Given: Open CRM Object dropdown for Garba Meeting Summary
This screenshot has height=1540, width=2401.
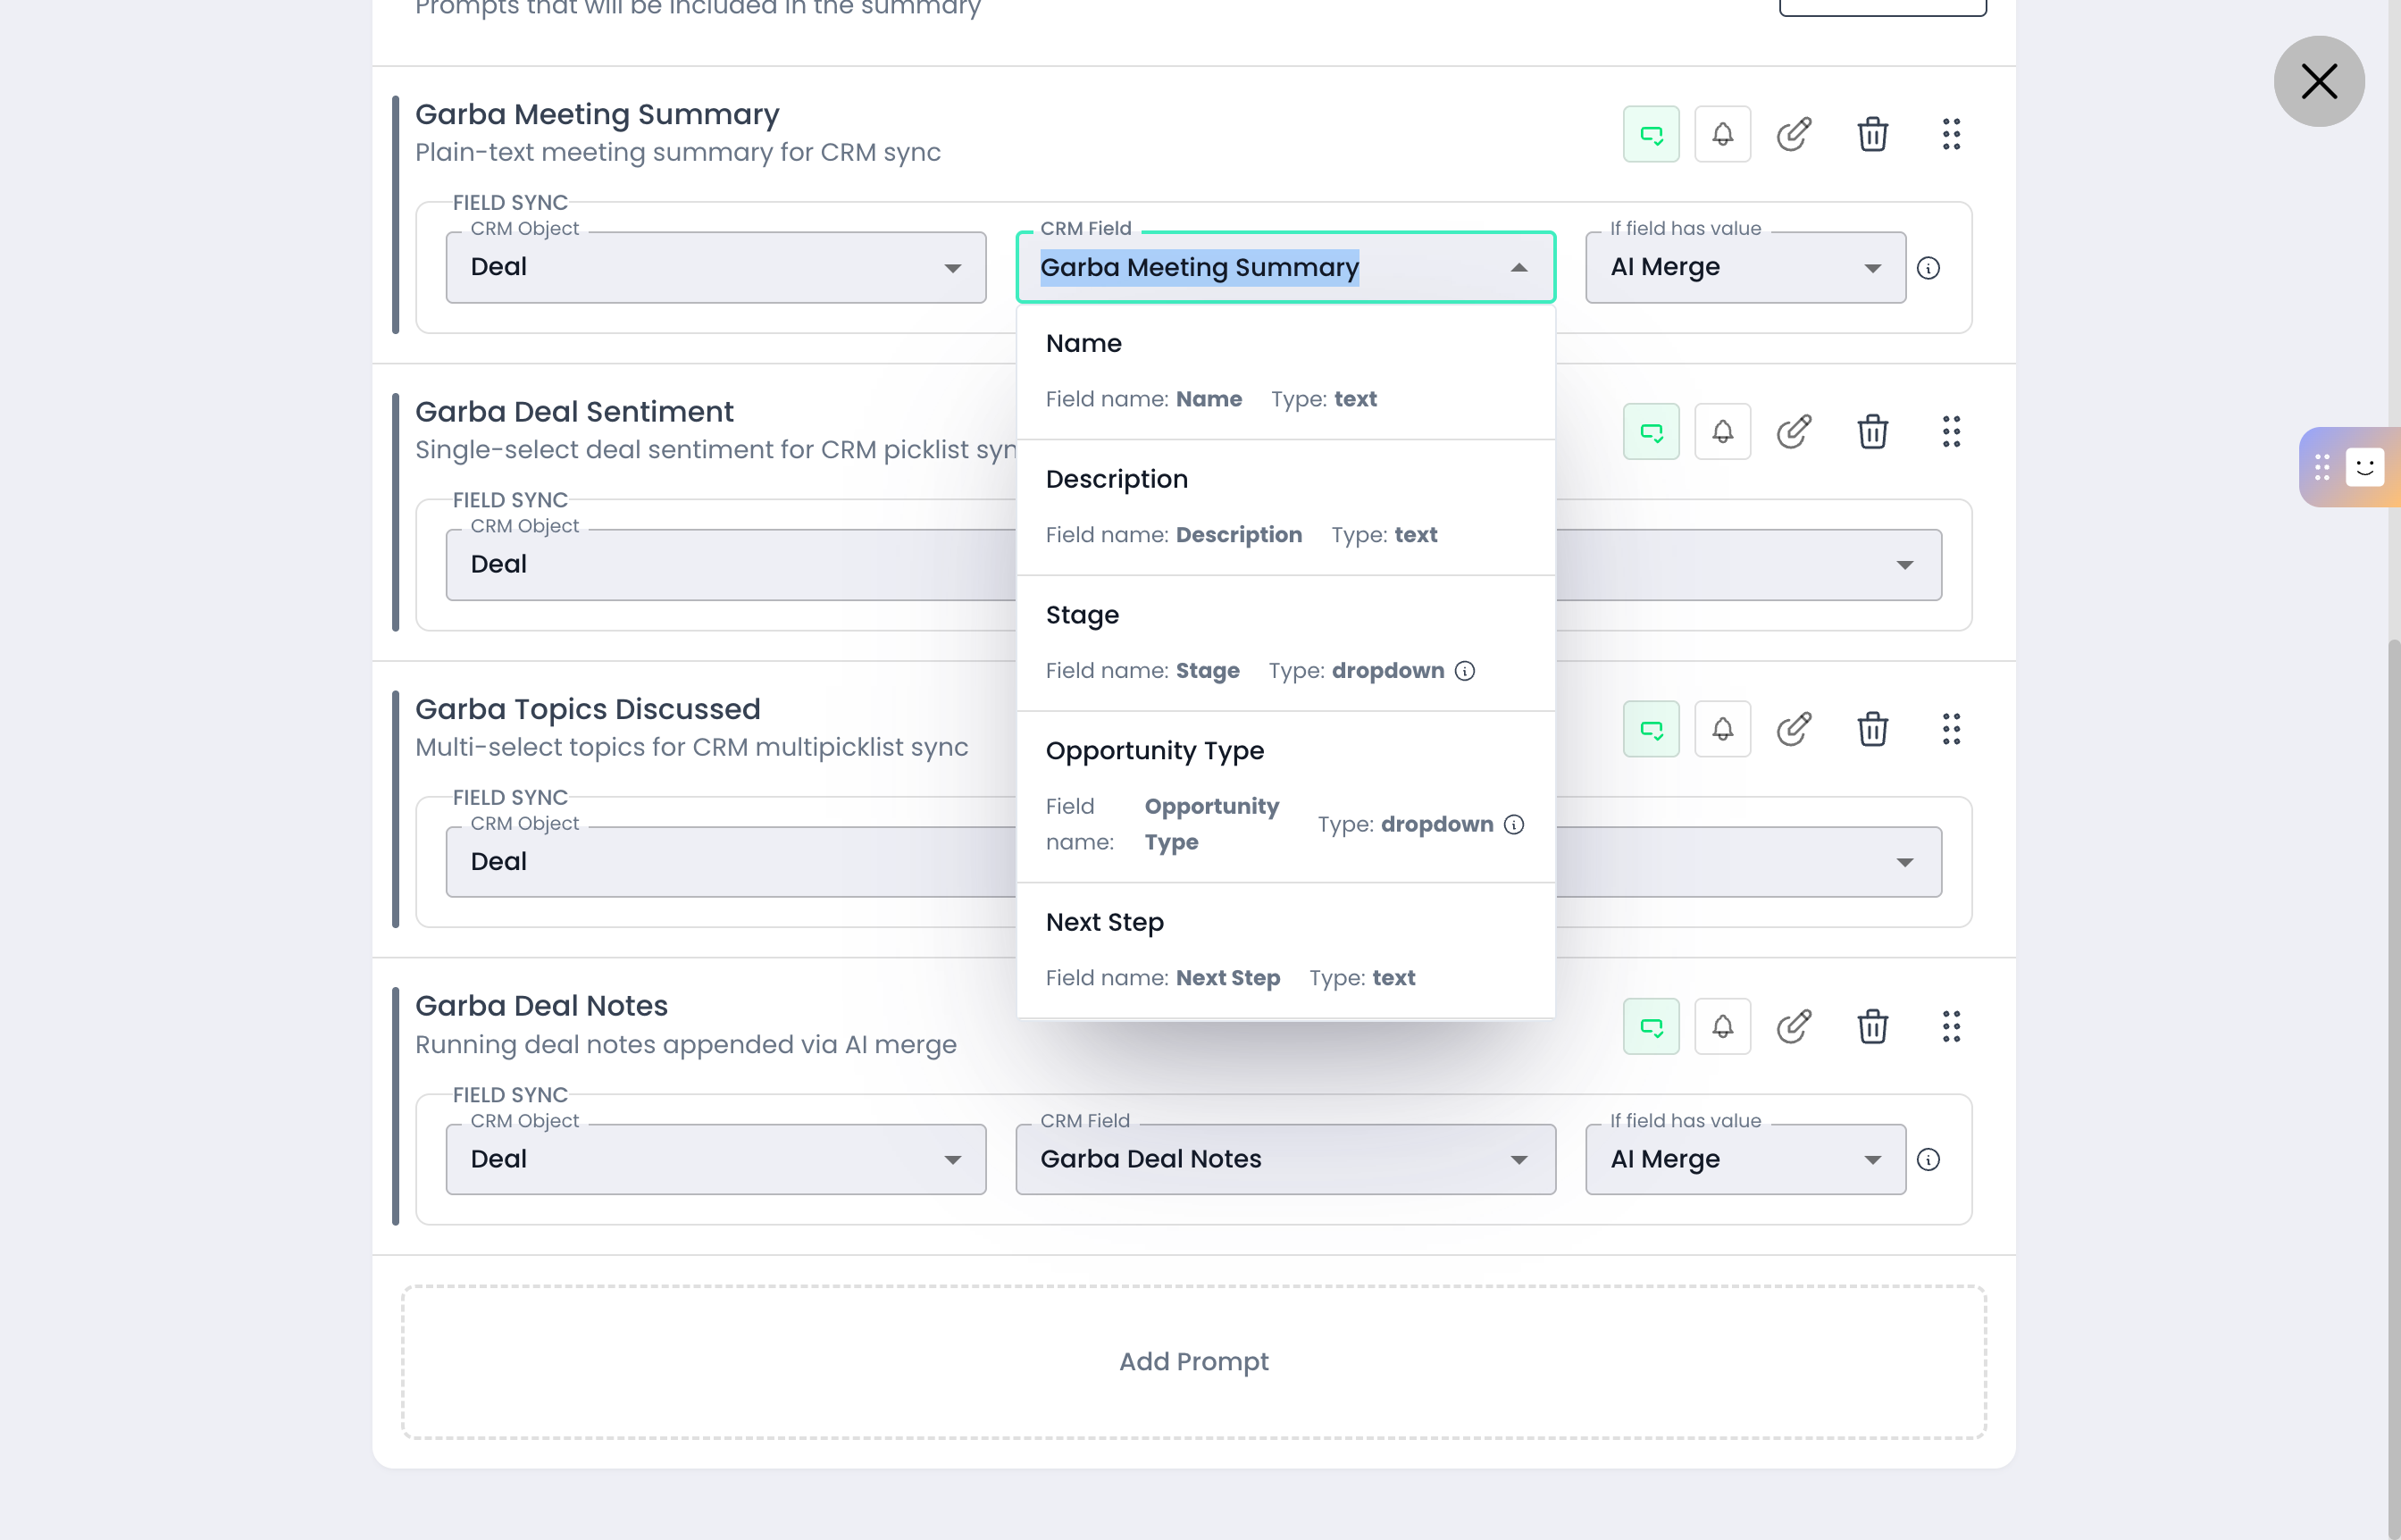Looking at the screenshot, I should click(716, 268).
